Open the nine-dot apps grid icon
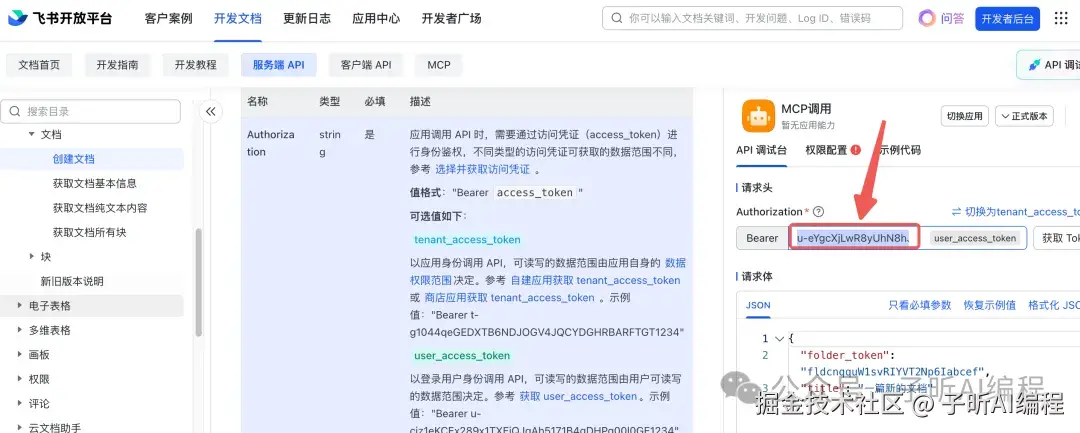 coord(1061,19)
